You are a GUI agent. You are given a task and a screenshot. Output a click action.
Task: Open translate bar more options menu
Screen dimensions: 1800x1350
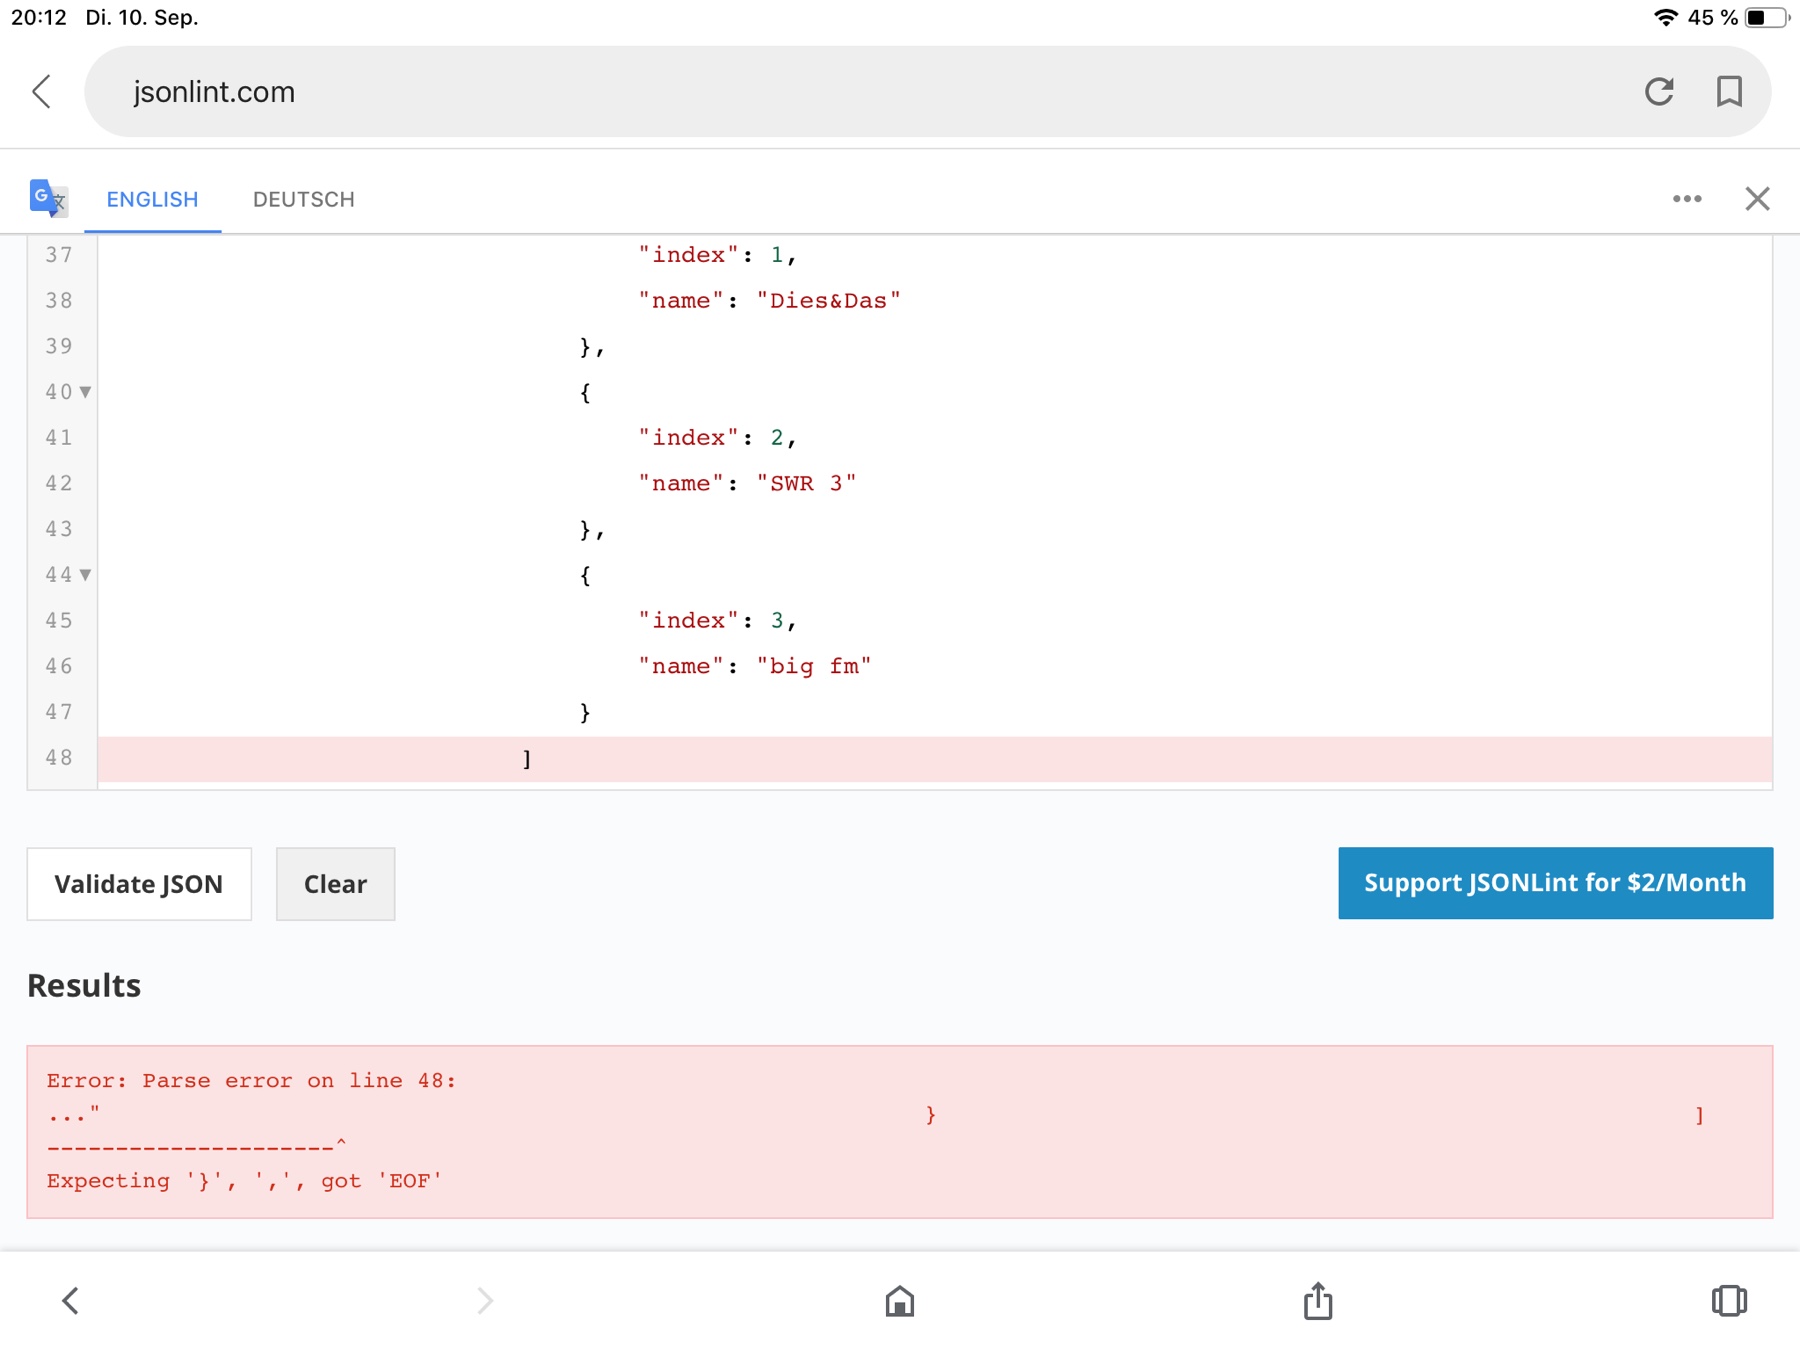1687,199
